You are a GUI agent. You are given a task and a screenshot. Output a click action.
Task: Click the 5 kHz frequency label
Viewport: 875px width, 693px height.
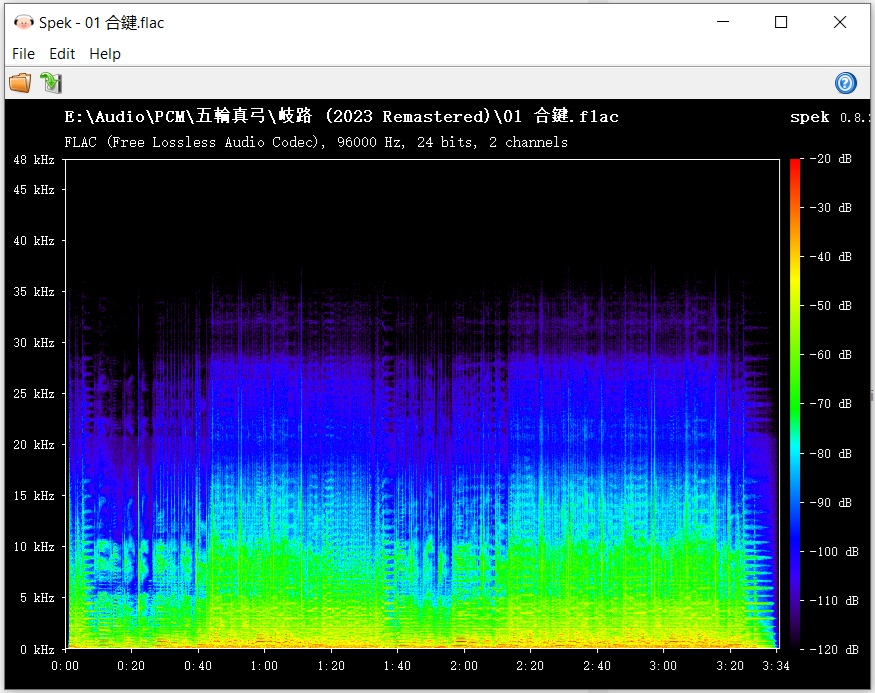[x=37, y=598]
